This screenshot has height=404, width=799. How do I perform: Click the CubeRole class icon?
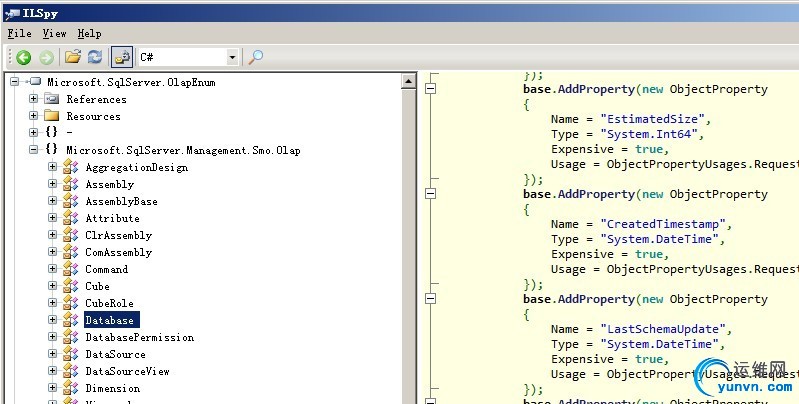71,303
